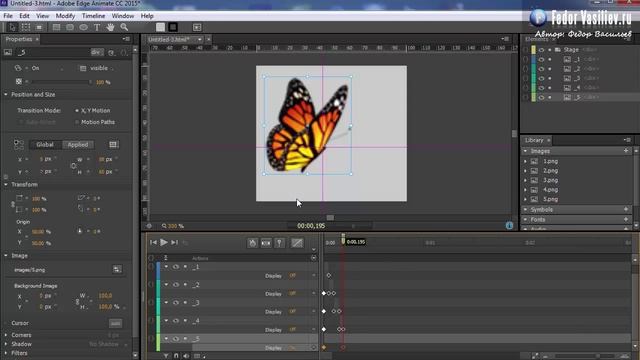The width and height of the screenshot is (640, 360).
Task: Collapse Position and Size section
Action: [x=6, y=95]
